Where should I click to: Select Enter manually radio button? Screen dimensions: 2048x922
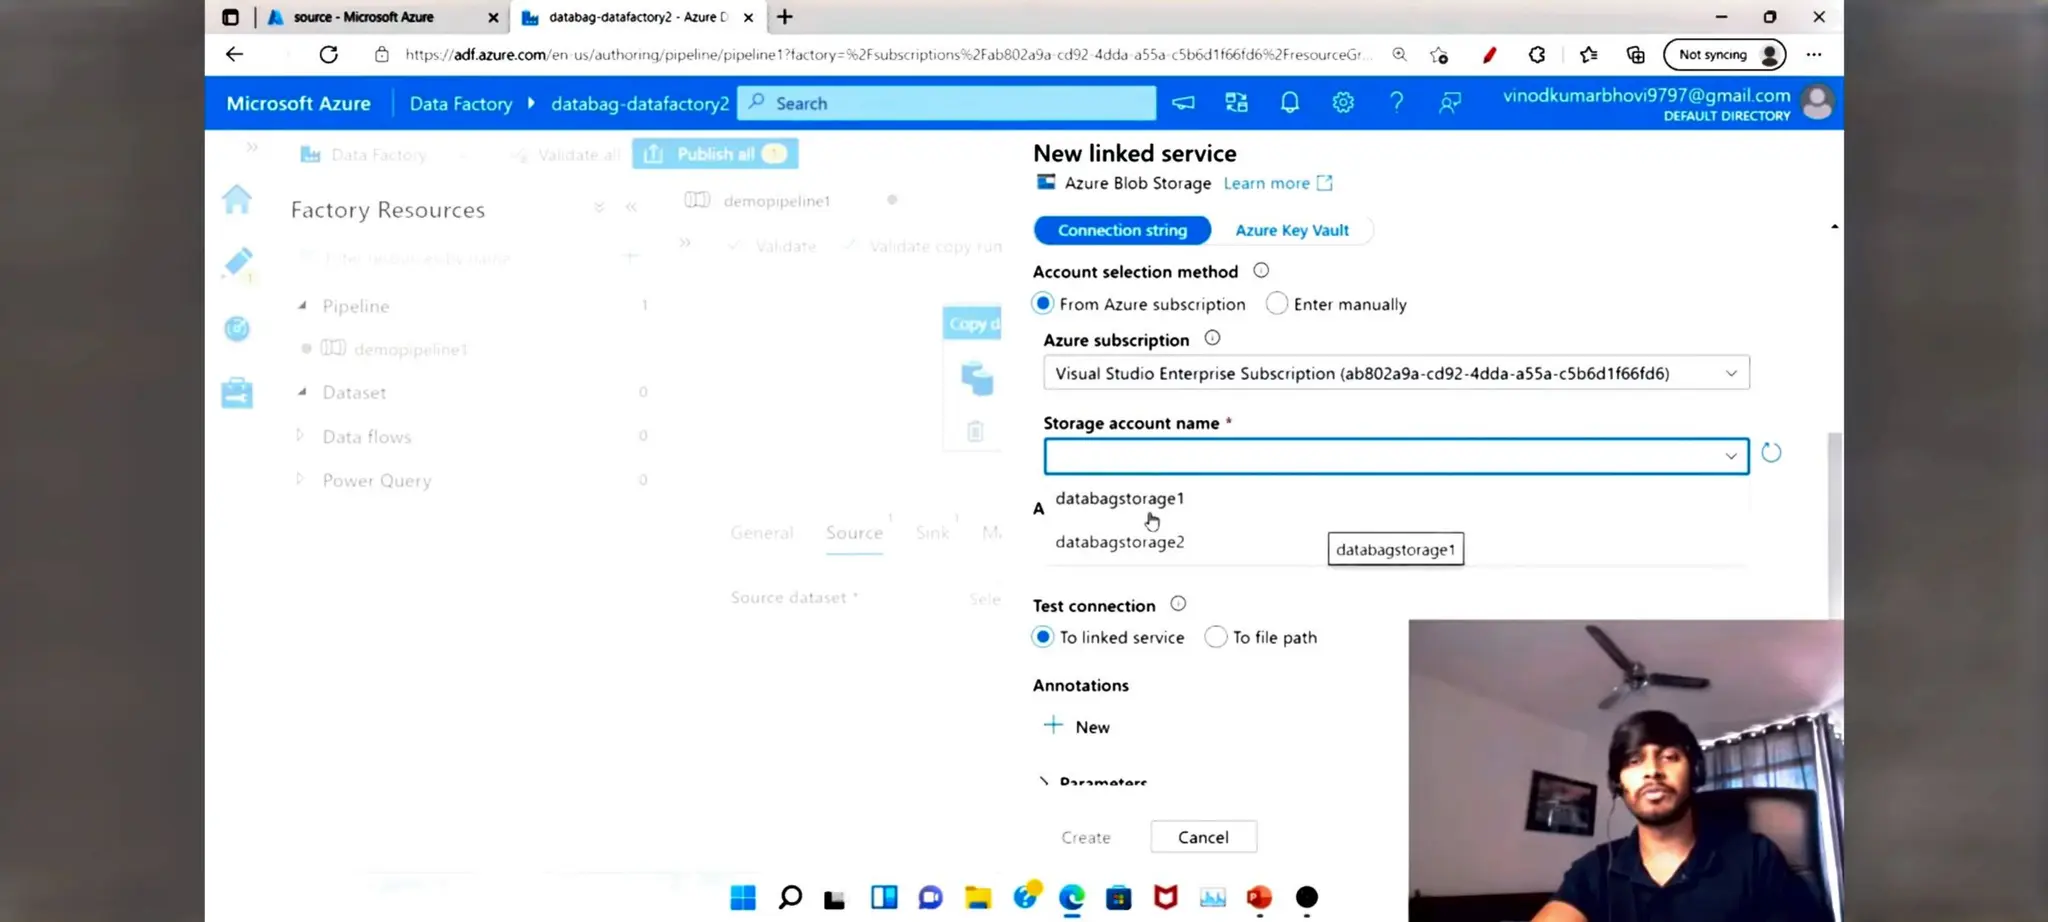point(1277,303)
